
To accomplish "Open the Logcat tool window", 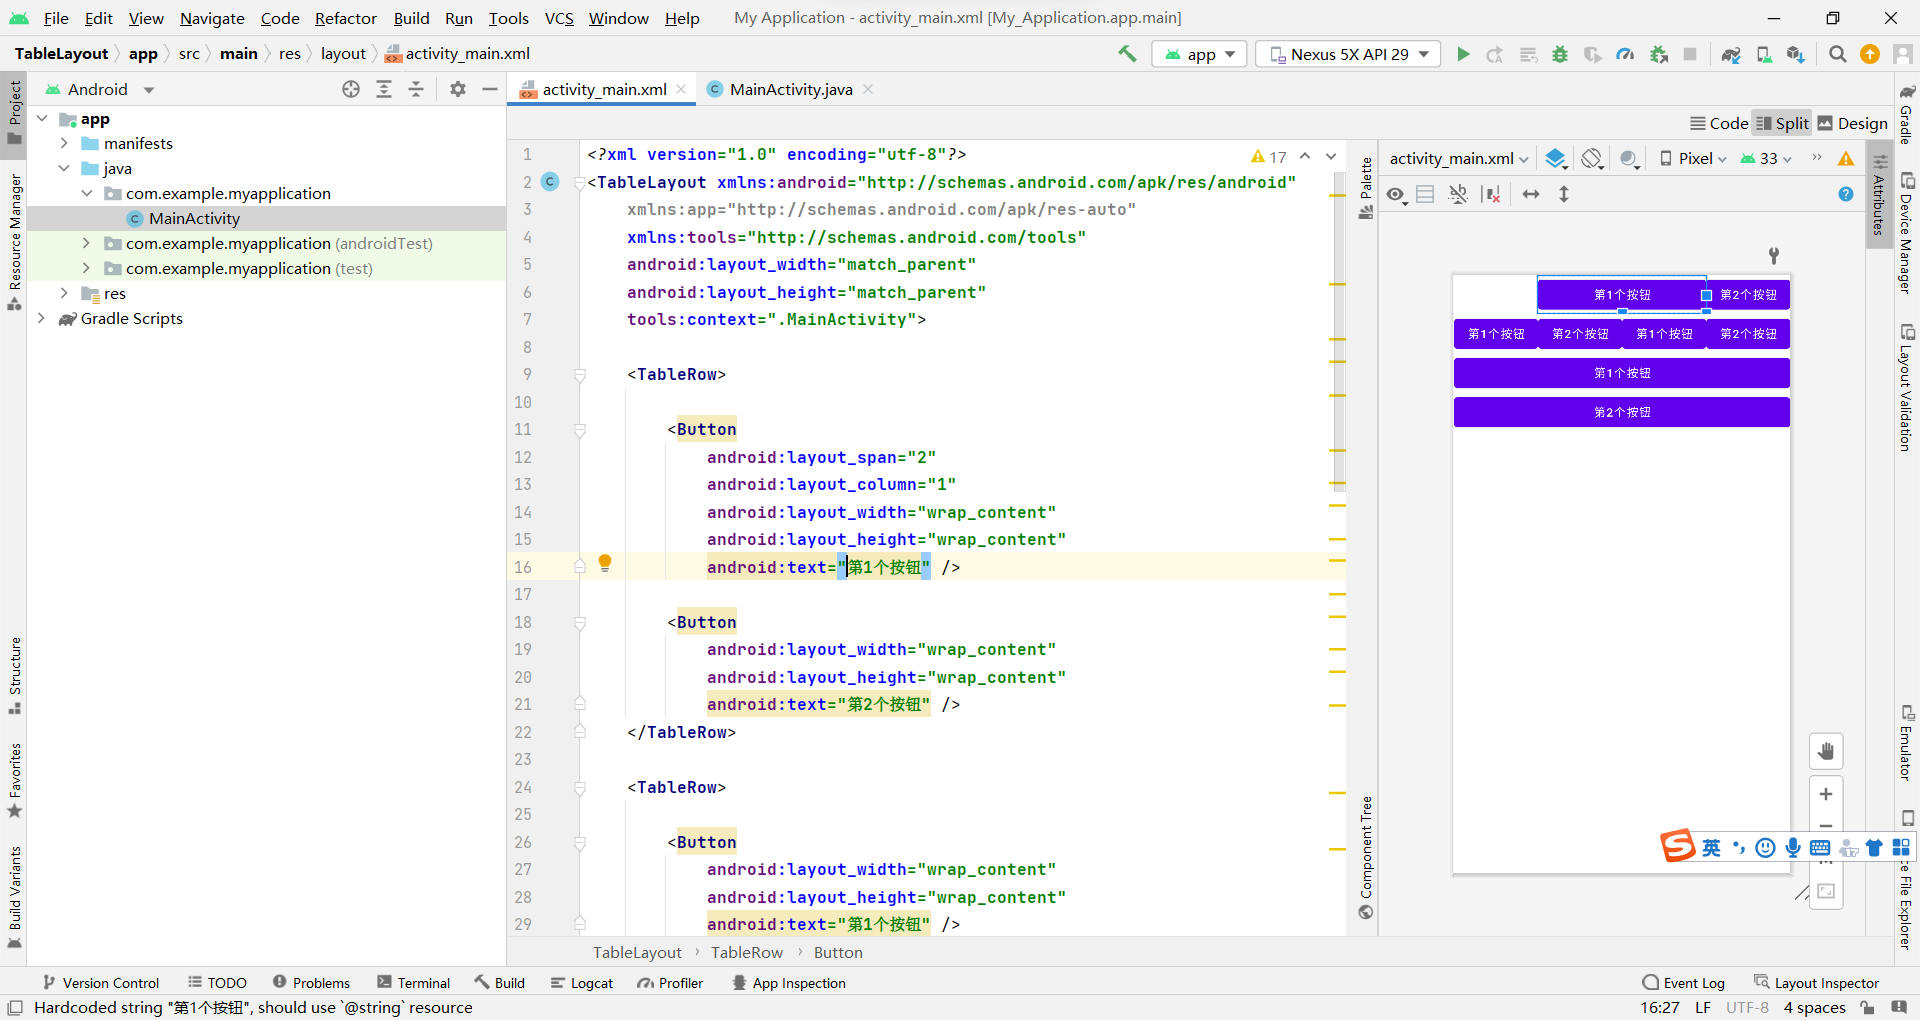I will click(582, 982).
